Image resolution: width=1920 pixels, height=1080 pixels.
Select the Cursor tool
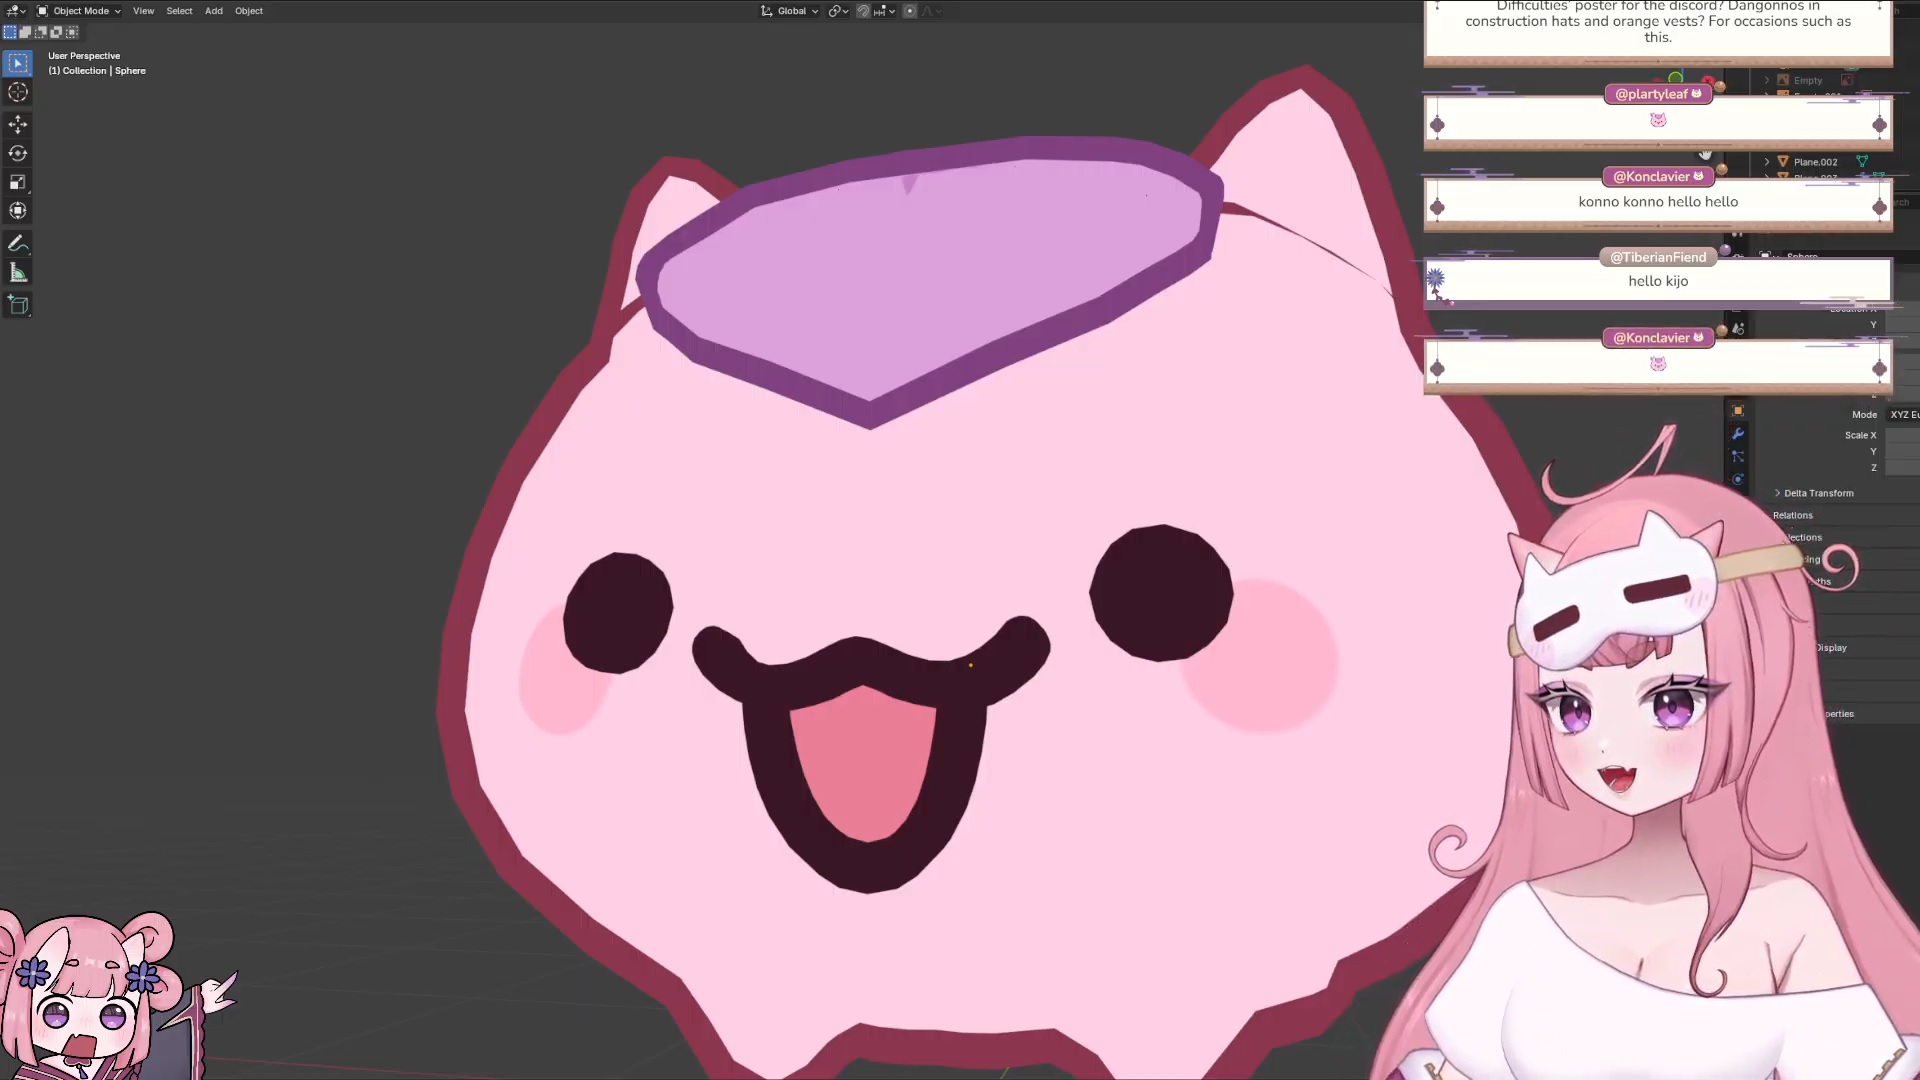click(x=18, y=92)
